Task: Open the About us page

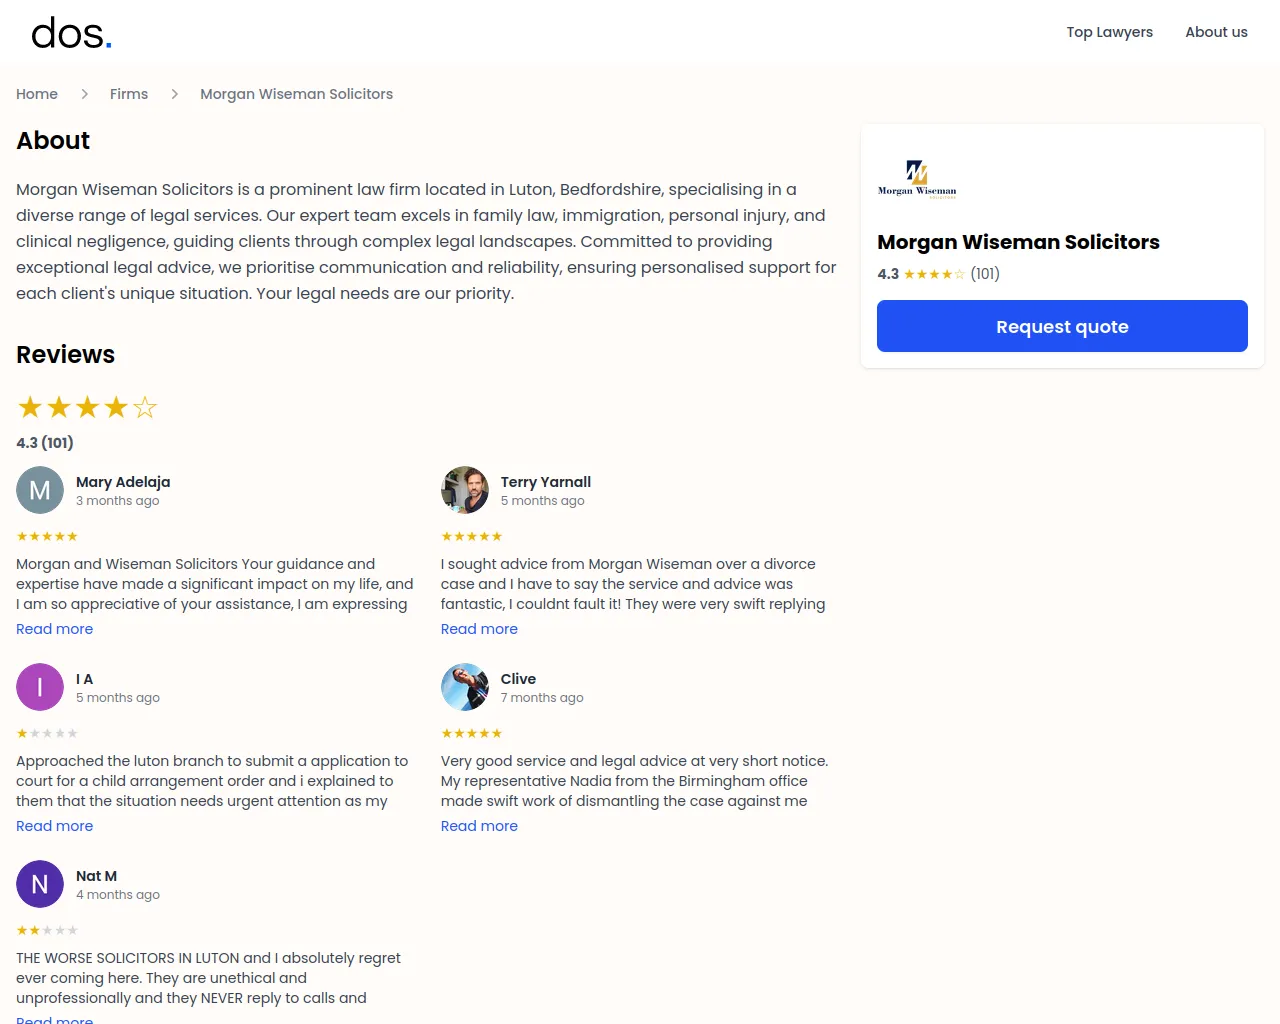Action: [x=1216, y=32]
